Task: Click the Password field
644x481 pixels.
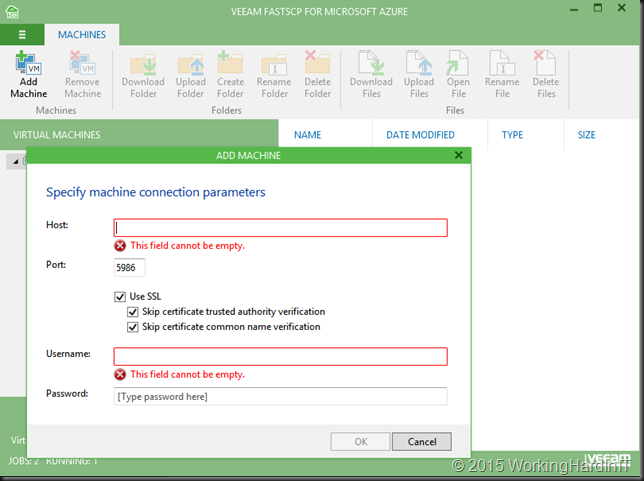Action: [x=281, y=396]
